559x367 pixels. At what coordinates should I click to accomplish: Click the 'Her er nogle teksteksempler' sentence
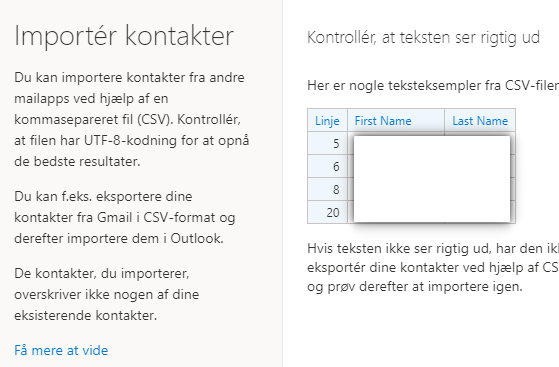click(433, 86)
